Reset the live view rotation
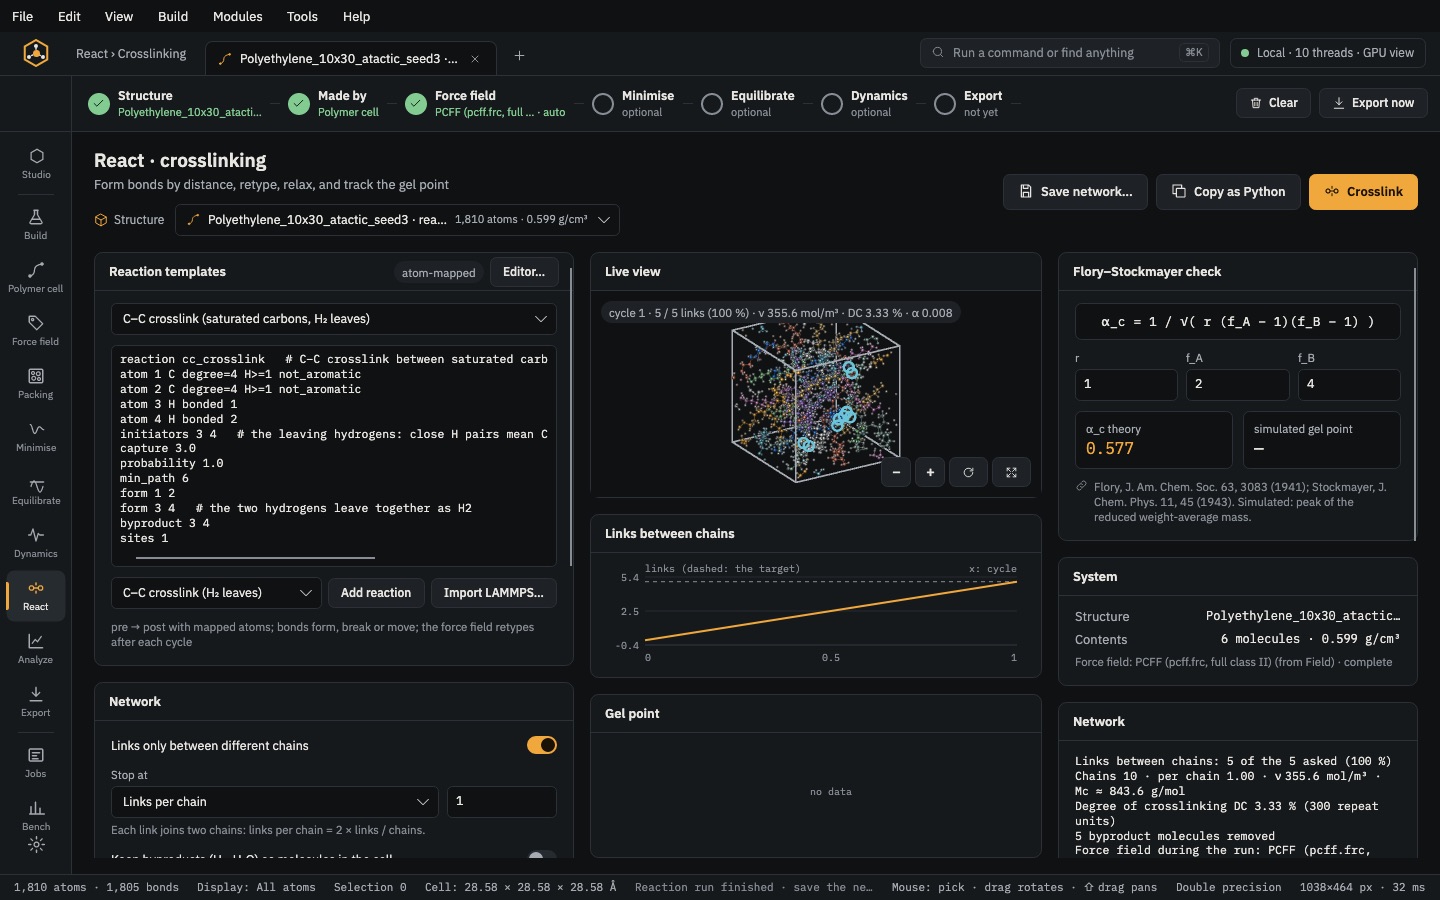Screen dimensions: 1440x900 coord(968,472)
